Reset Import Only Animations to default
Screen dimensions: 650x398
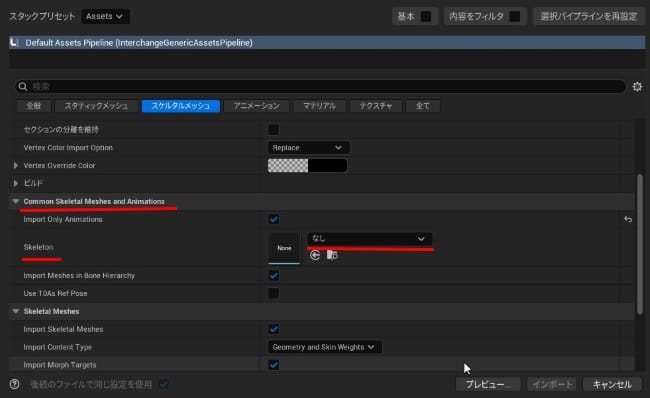pyautogui.click(x=628, y=219)
